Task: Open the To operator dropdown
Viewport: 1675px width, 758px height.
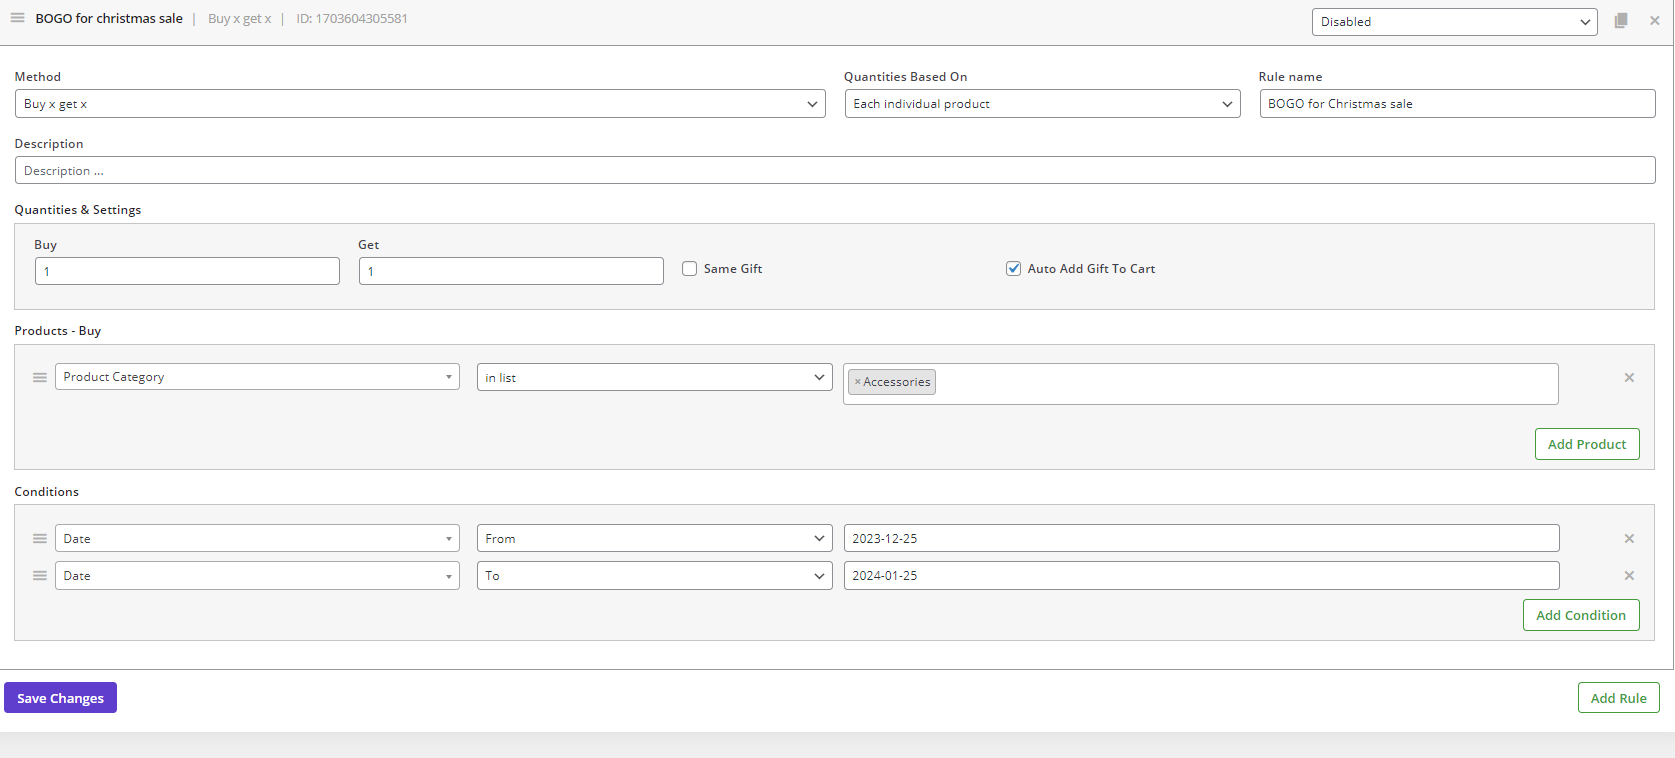Action: [655, 576]
